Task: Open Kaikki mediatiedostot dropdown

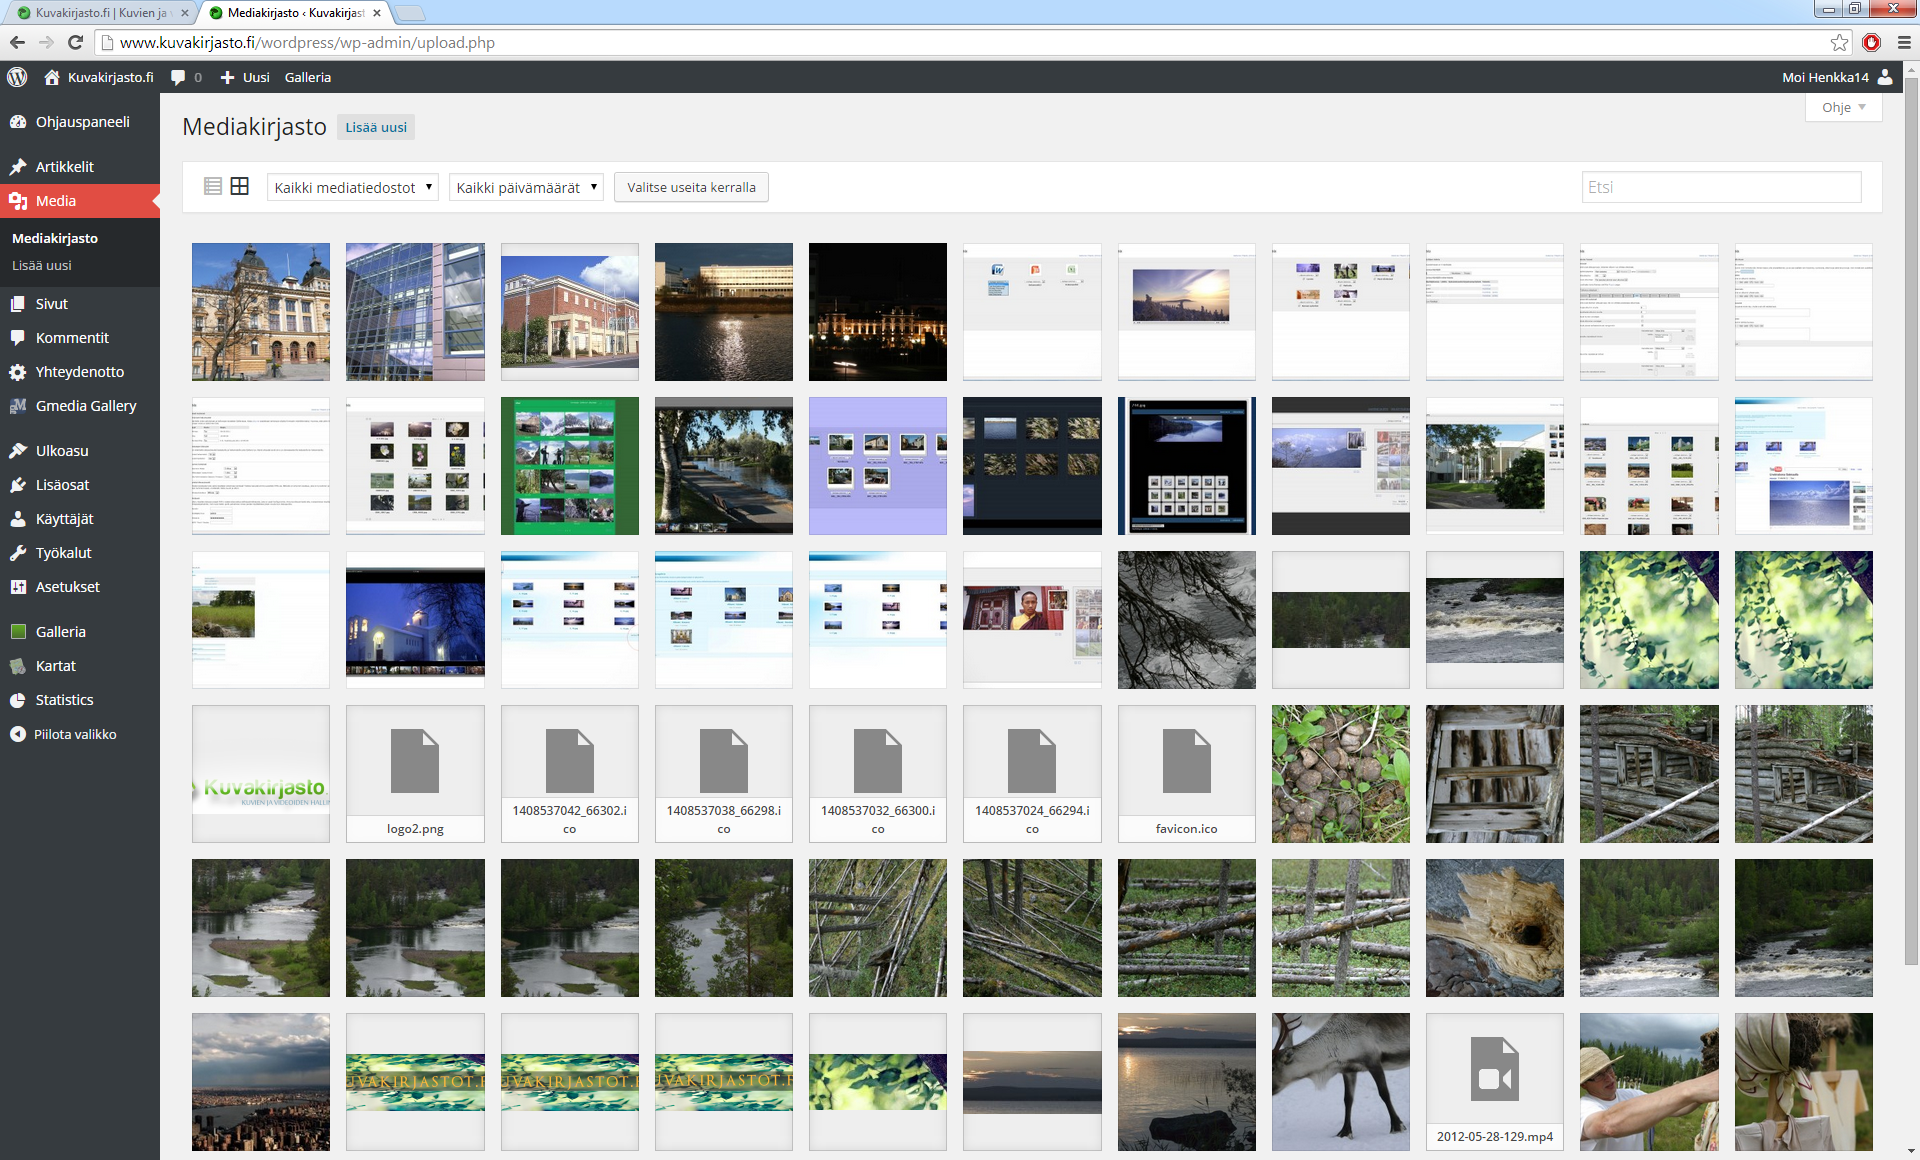Action: [353, 187]
